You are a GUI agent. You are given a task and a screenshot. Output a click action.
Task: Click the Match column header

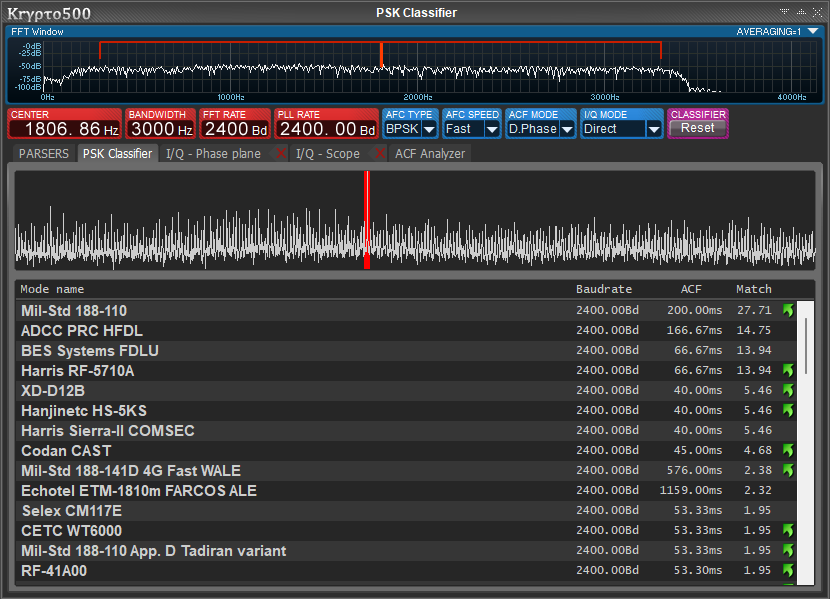754,289
